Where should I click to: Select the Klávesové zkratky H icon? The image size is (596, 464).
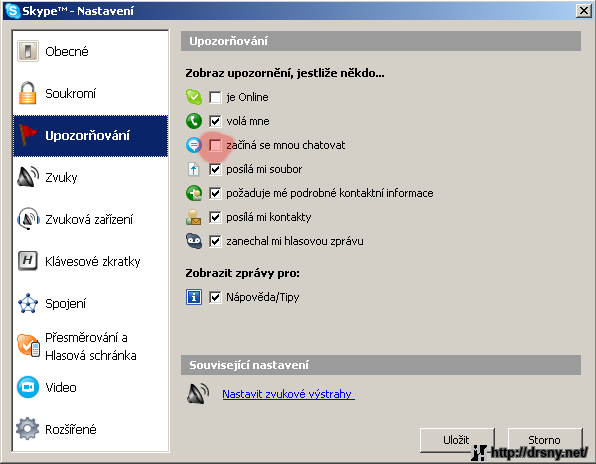(x=28, y=261)
